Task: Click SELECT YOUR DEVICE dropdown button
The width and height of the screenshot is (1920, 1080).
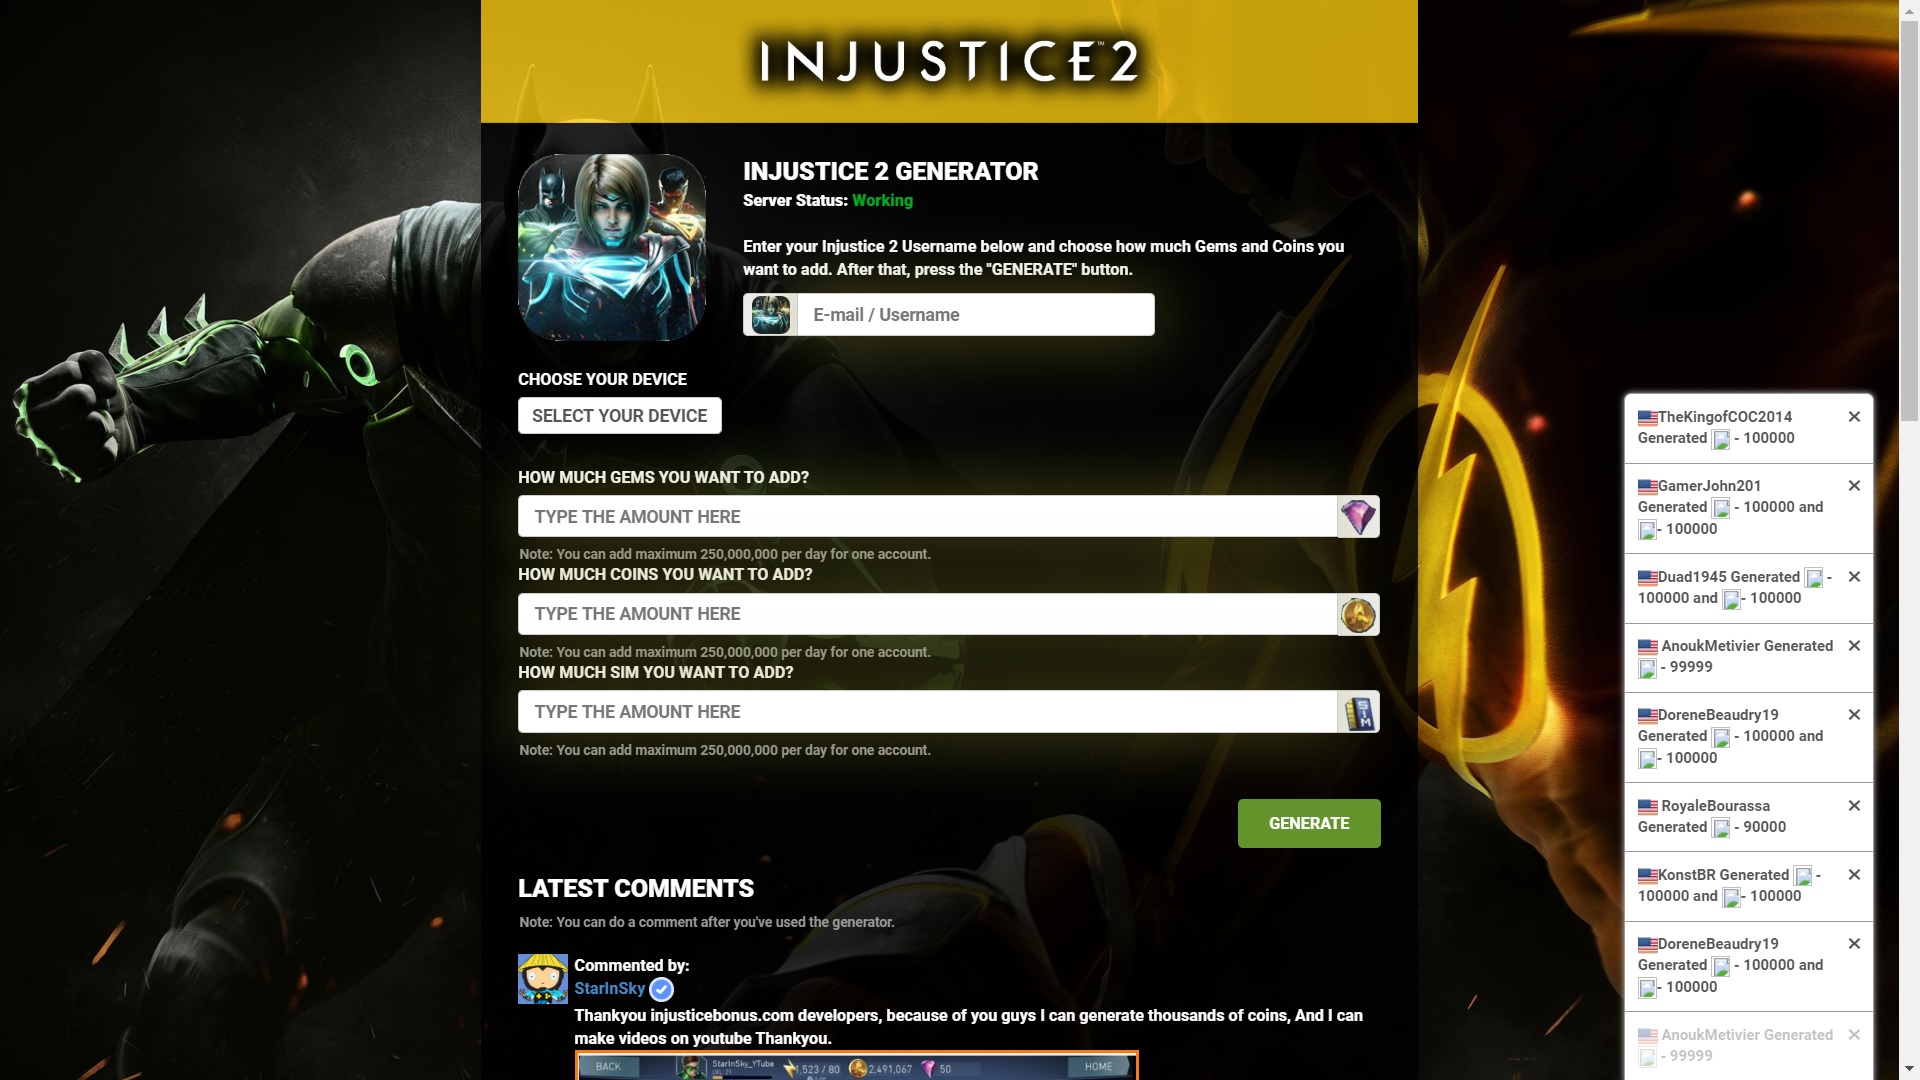Action: (x=620, y=415)
